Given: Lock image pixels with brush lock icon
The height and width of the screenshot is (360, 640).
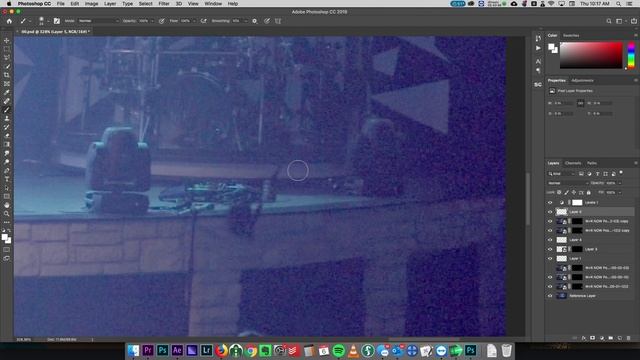Looking at the screenshot, I should click(x=567, y=192).
